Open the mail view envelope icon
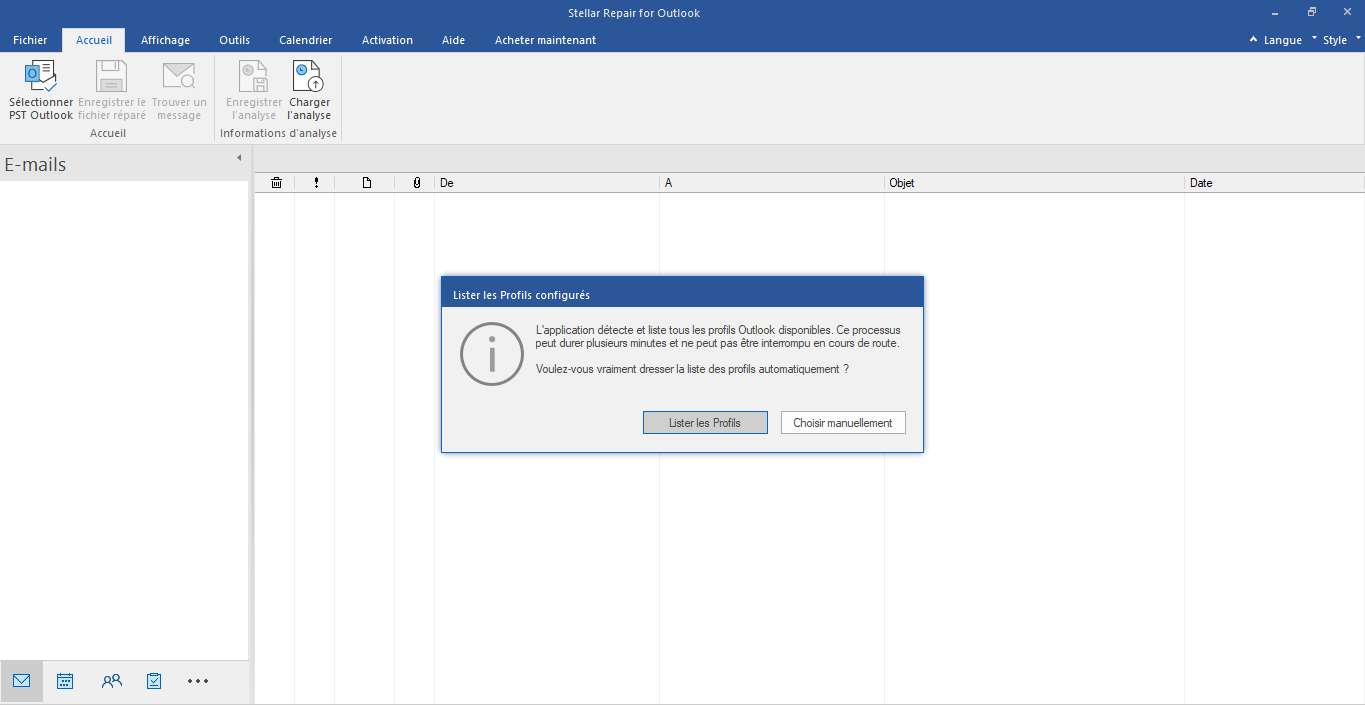The image size is (1365, 705). click(22, 681)
